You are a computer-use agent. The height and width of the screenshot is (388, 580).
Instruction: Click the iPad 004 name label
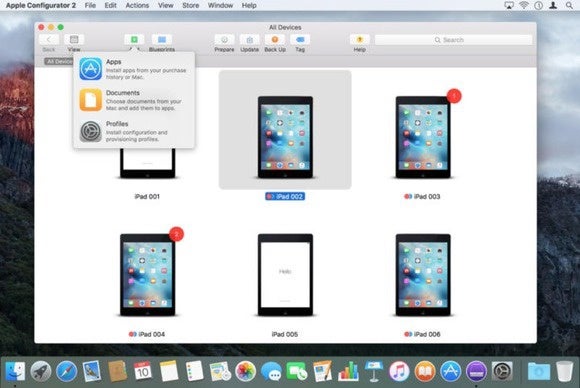pyautogui.click(x=147, y=334)
